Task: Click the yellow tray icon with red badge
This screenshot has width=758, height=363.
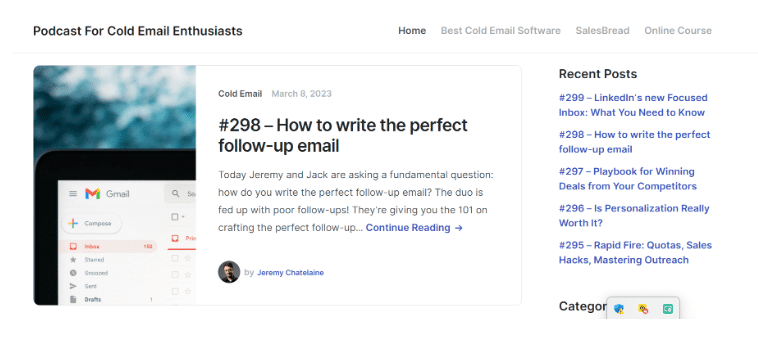Action: click(x=643, y=309)
